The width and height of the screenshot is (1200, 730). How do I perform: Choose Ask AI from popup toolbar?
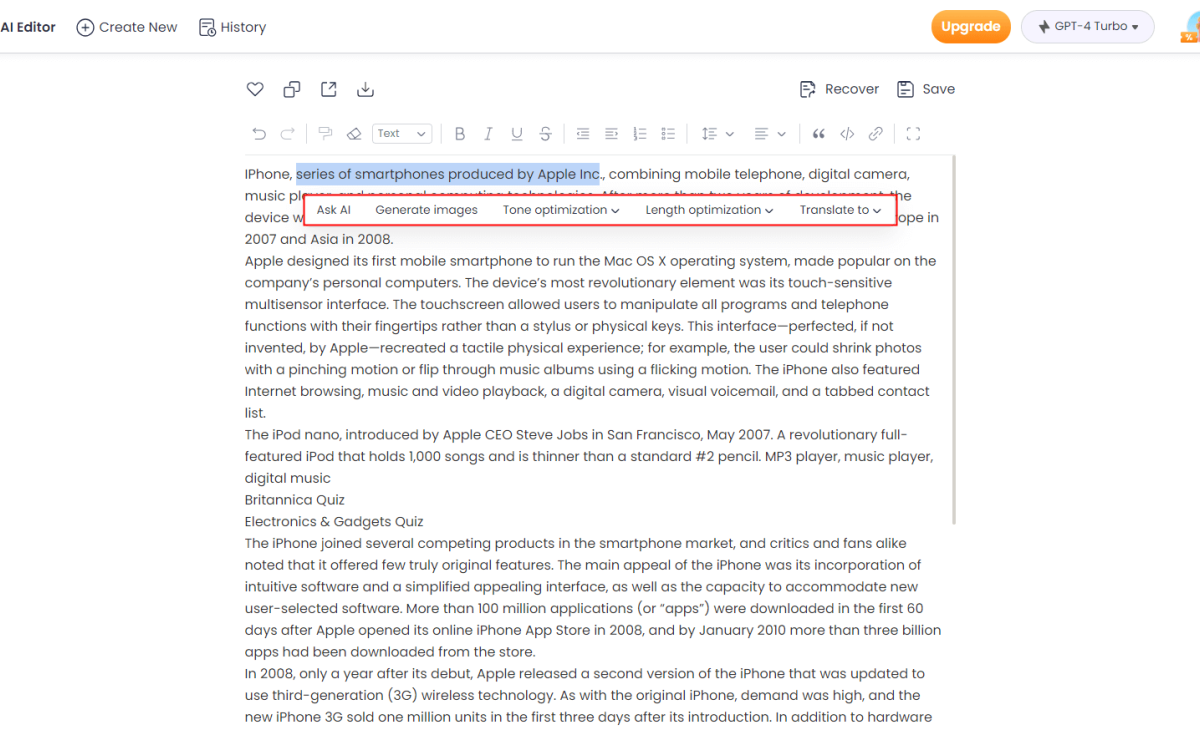333,210
